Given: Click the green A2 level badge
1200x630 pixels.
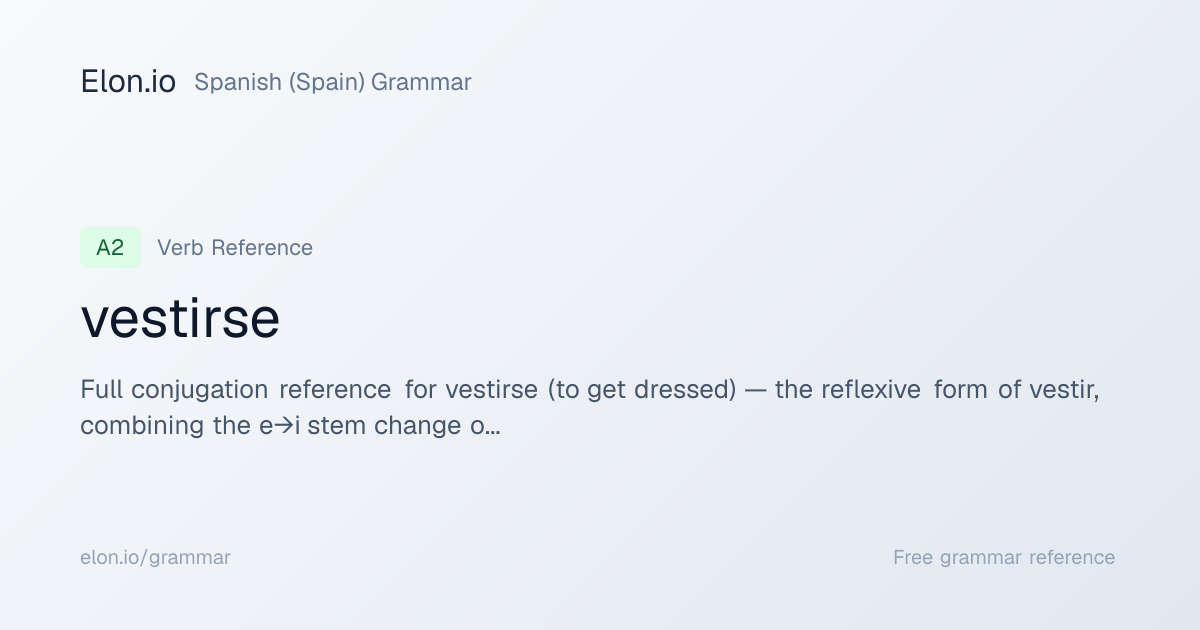Looking at the screenshot, I should click(110, 248).
